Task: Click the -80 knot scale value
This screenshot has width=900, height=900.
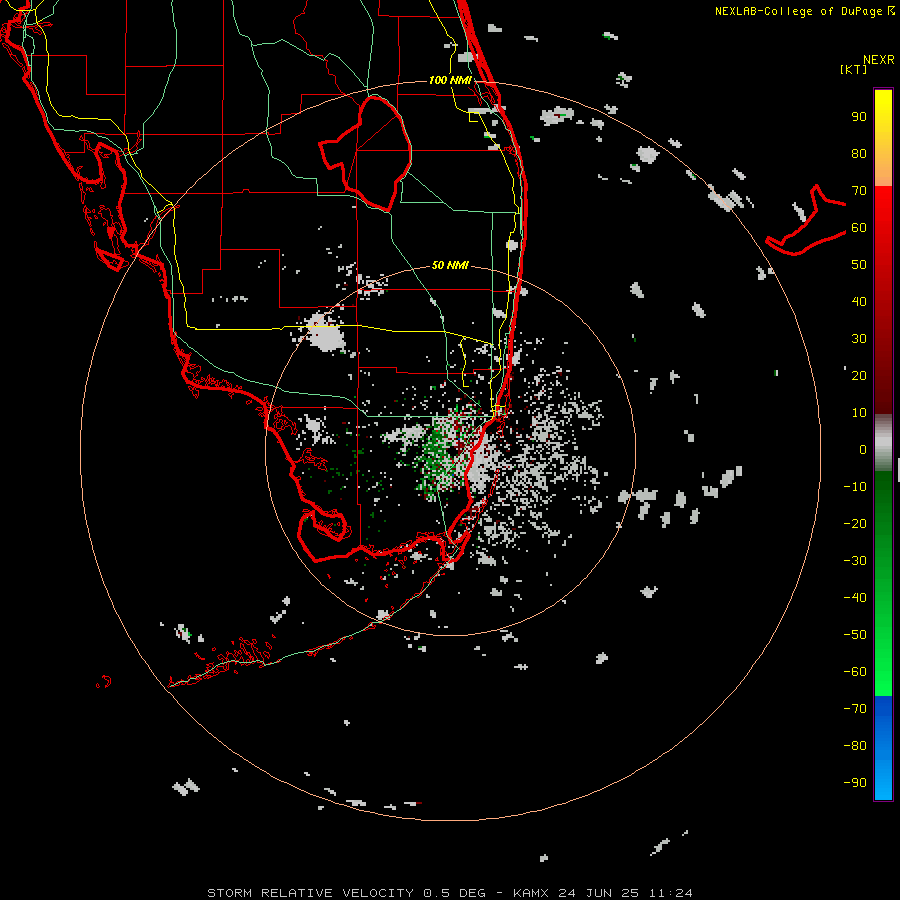Action: [855, 746]
